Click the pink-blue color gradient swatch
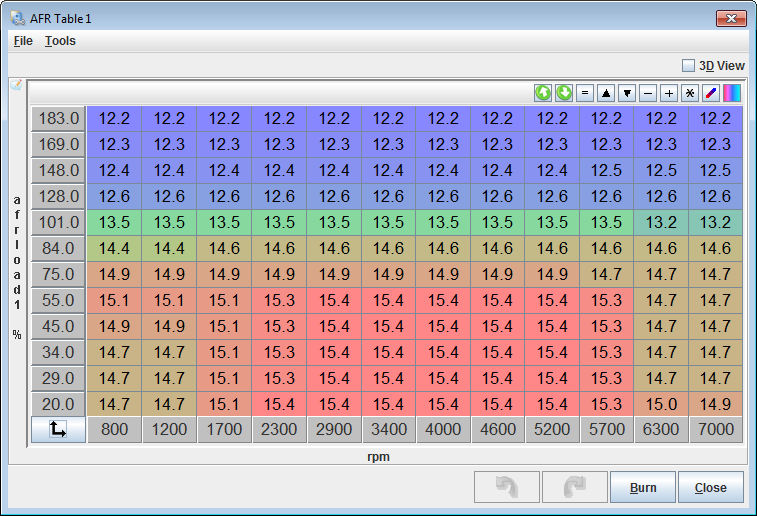The image size is (757, 516). point(732,93)
